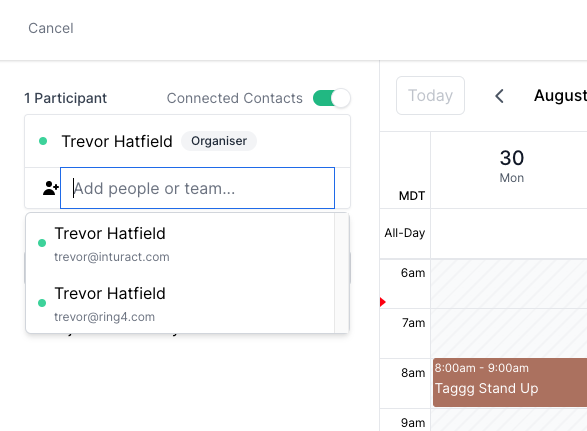
Task: Click the add person icon
Action: click(51, 188)
